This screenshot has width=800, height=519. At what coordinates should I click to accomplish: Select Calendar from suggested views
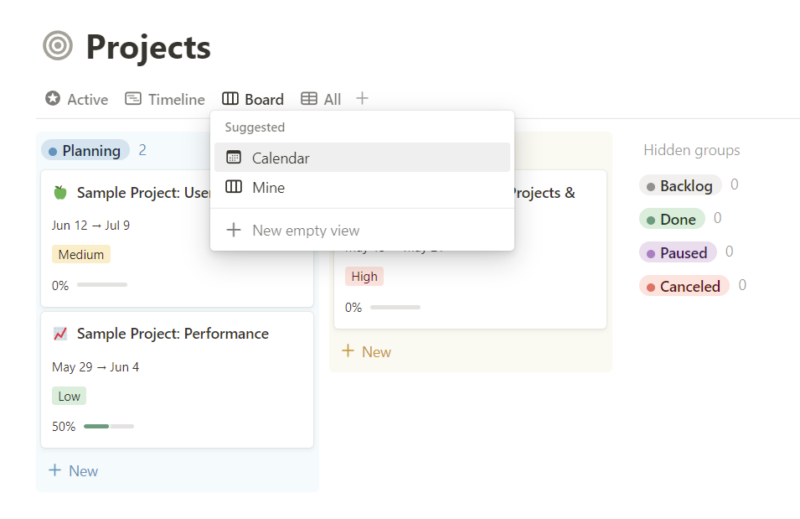click(280, 158)
